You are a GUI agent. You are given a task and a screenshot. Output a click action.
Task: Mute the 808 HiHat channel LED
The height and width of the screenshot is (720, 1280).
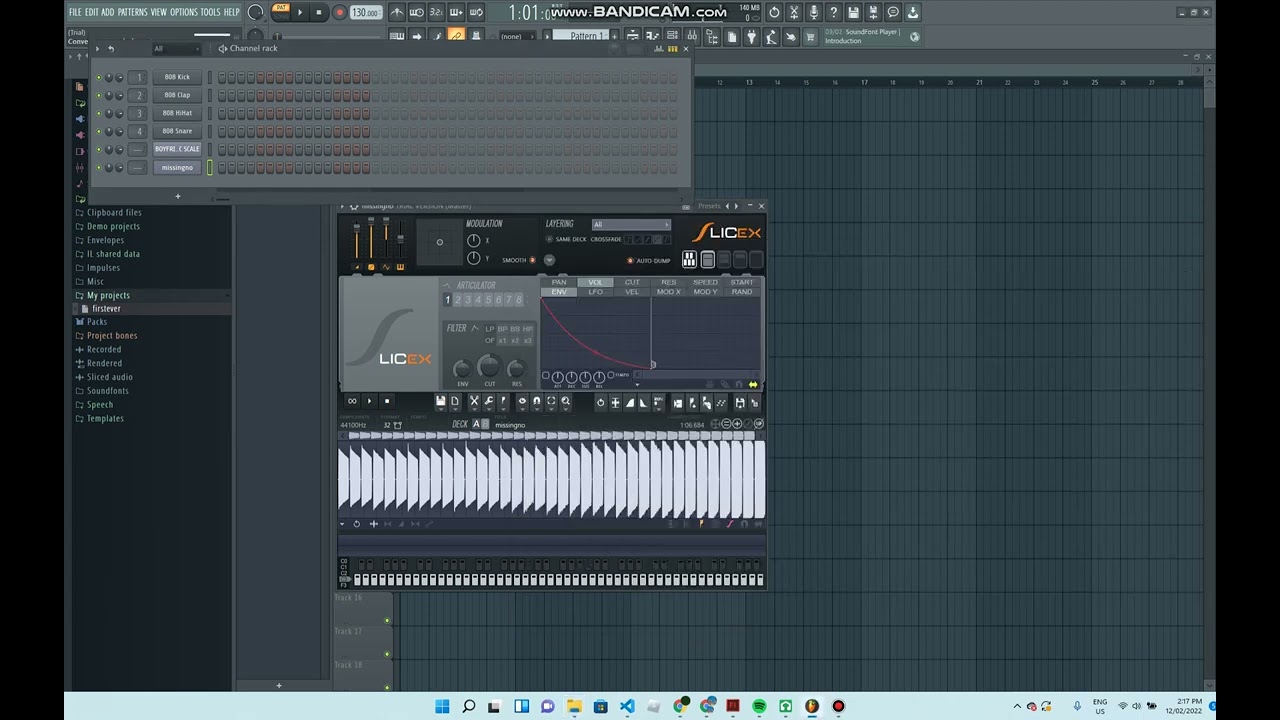point(99,113)
